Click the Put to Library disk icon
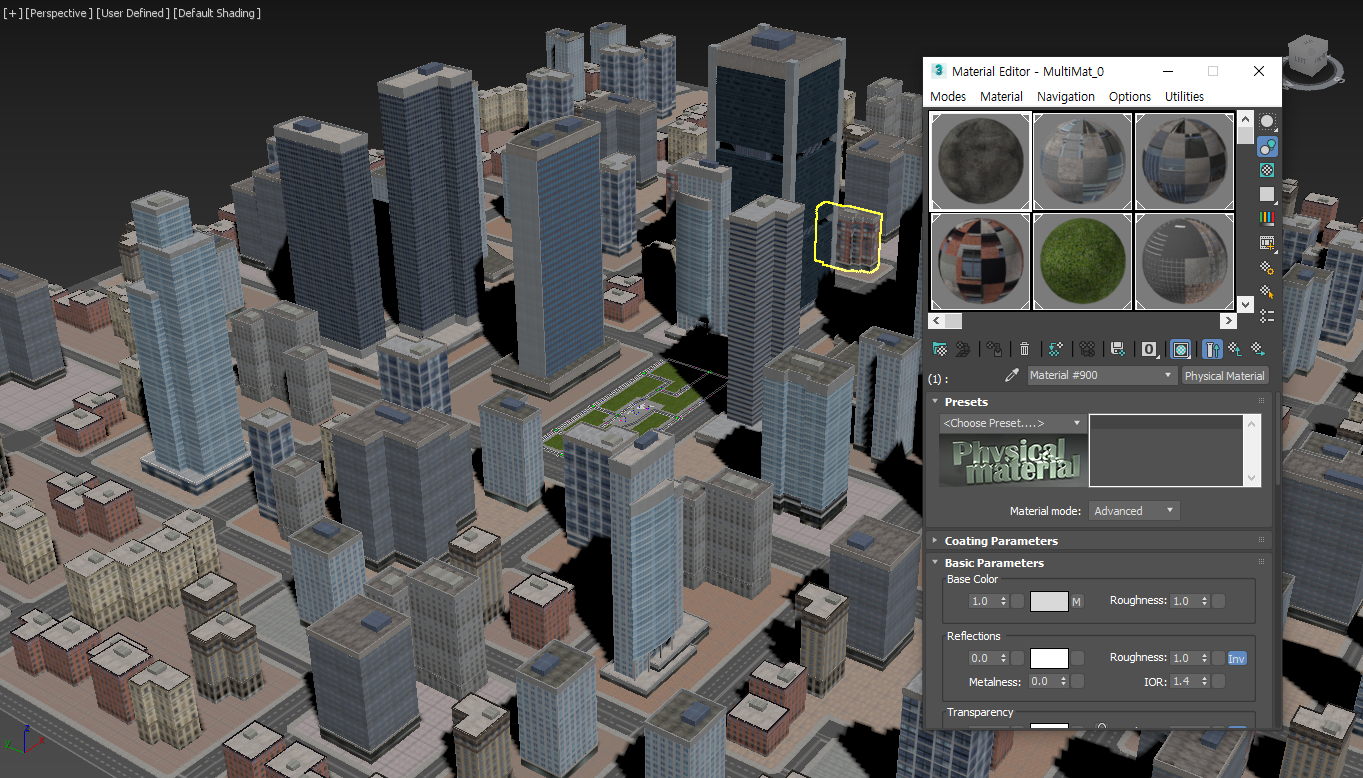Screen dimensions: 1363x778 [x=1118, y=349]
